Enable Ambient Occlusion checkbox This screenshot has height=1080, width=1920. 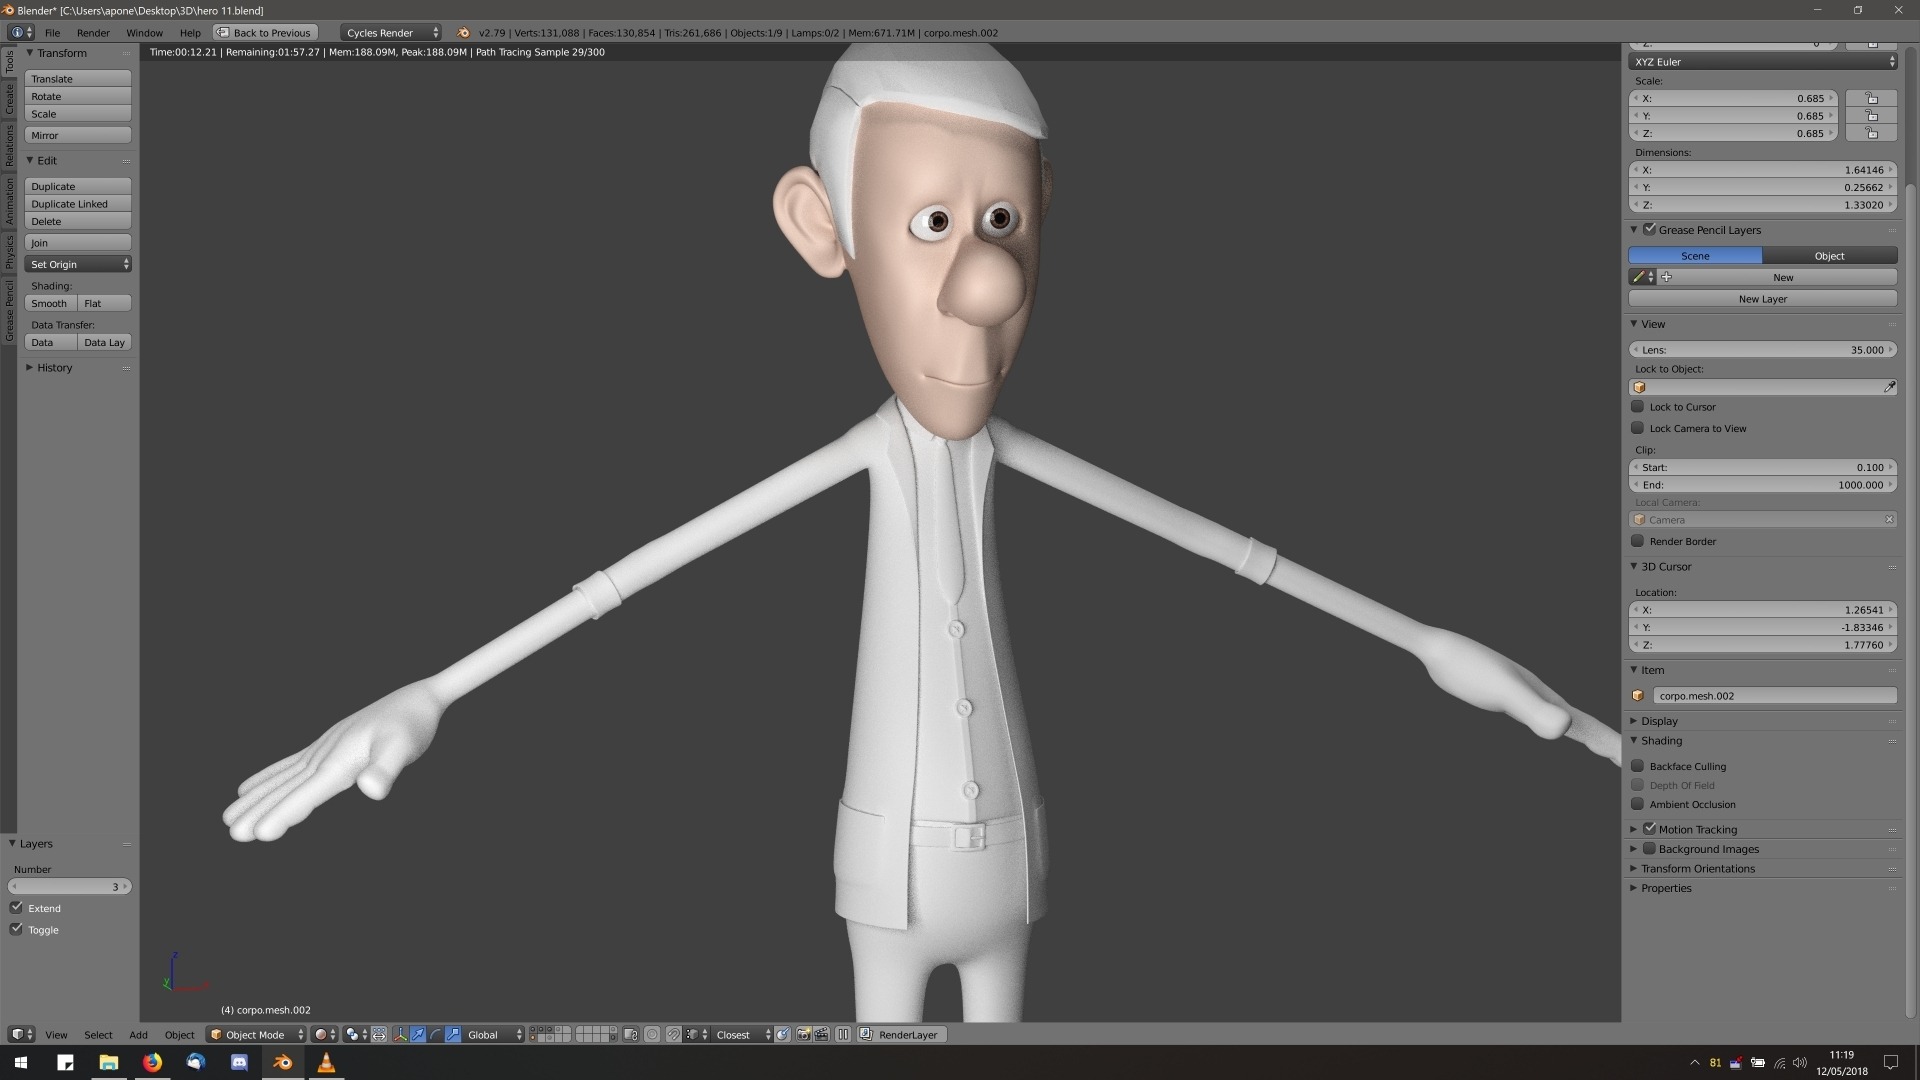point(1638,804)
